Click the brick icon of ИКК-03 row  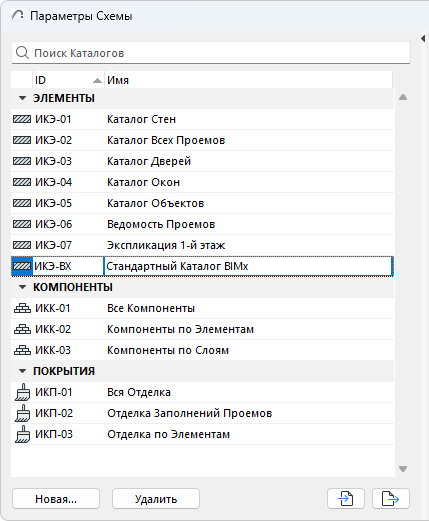pos(22,350)
